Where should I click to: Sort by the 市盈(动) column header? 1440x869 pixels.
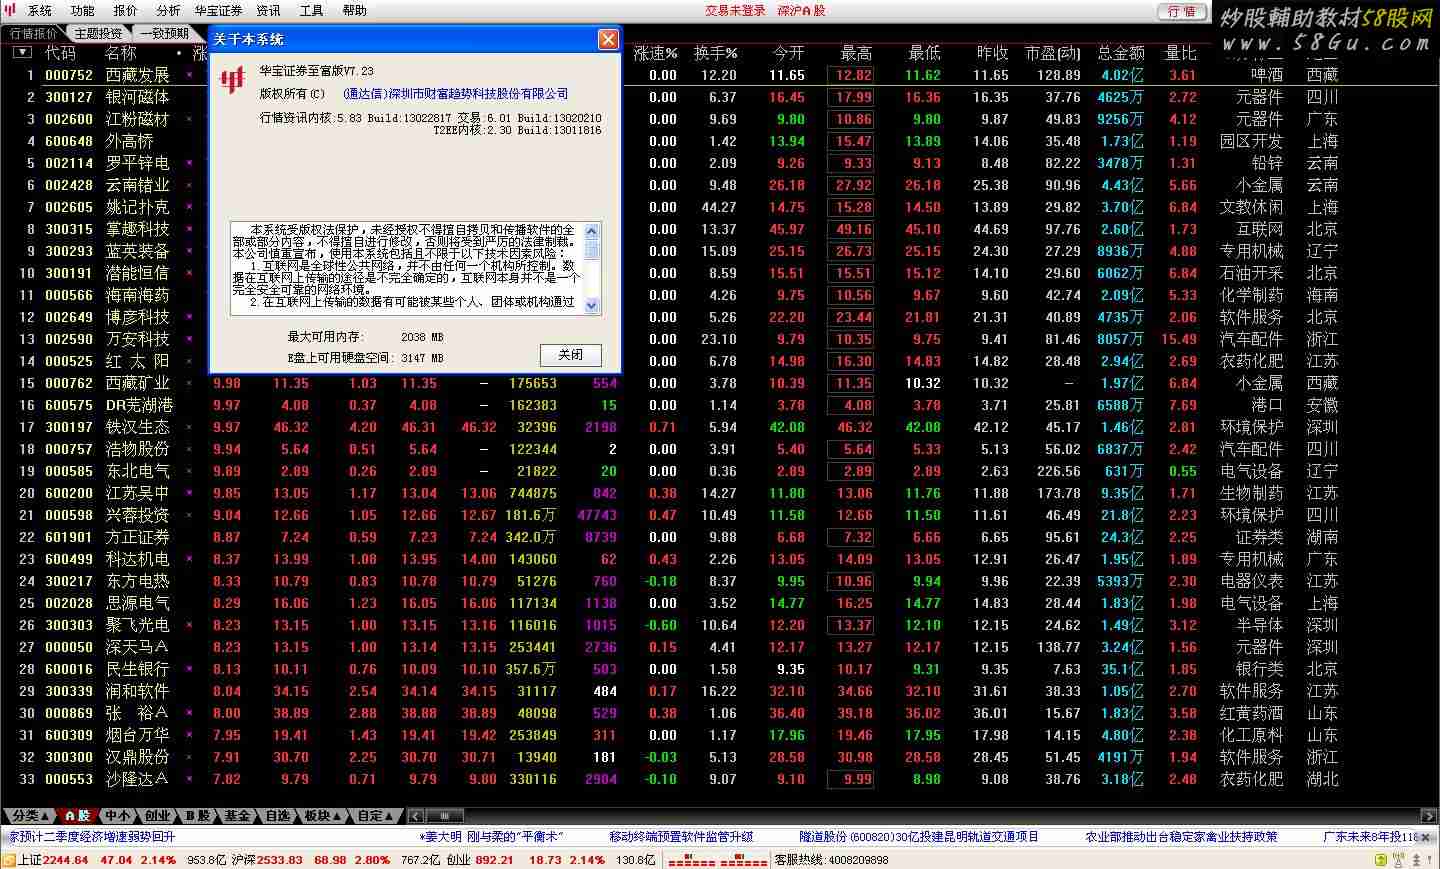click(1052, 53)
